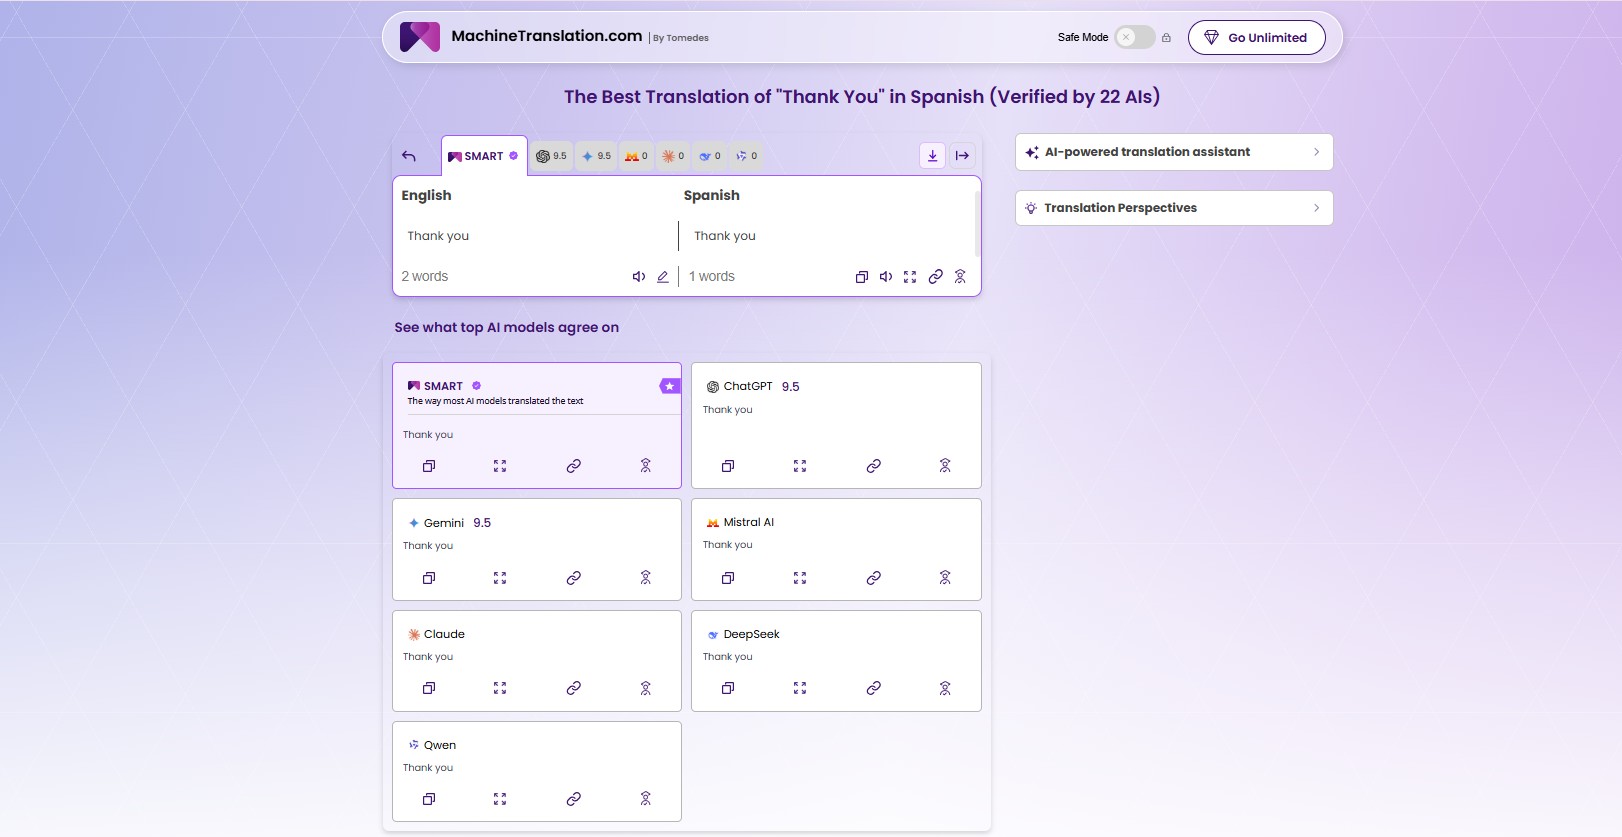Copy link in the Claude card
Viewport: 1622px width, 837px height.
(x=574, y=688)
